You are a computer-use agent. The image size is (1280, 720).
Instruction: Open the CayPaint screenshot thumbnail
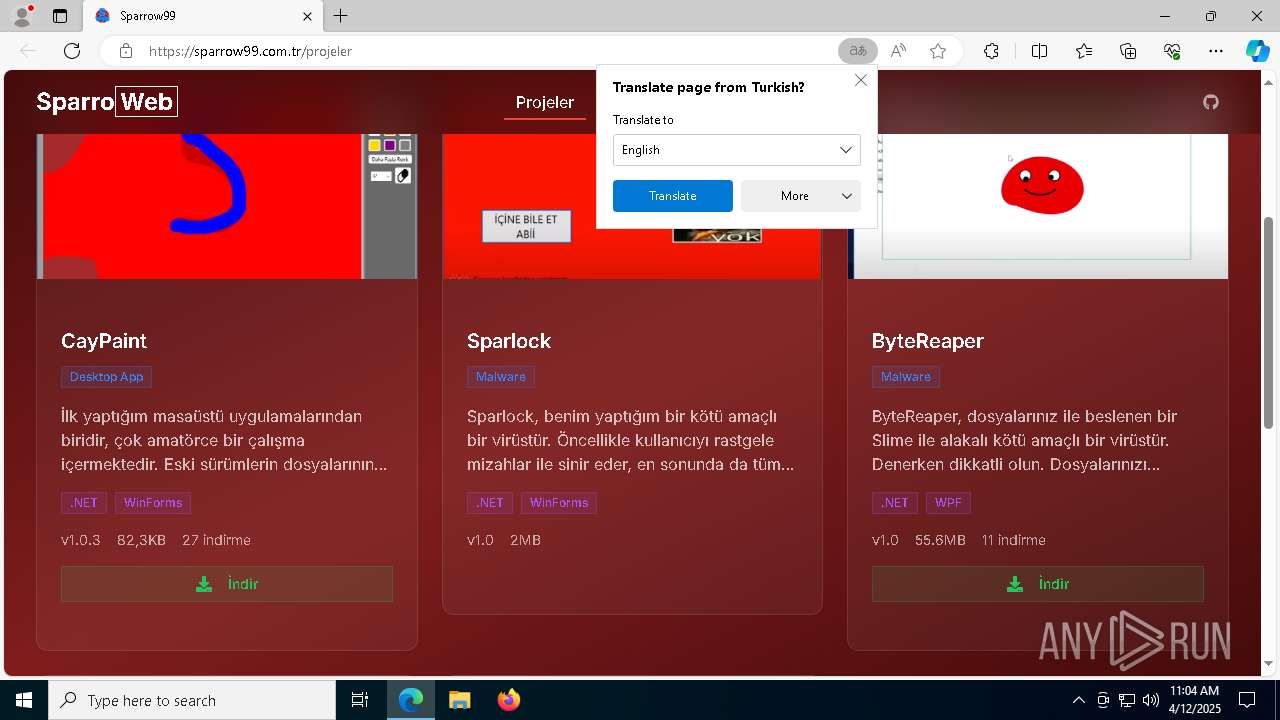pos(227,206)
